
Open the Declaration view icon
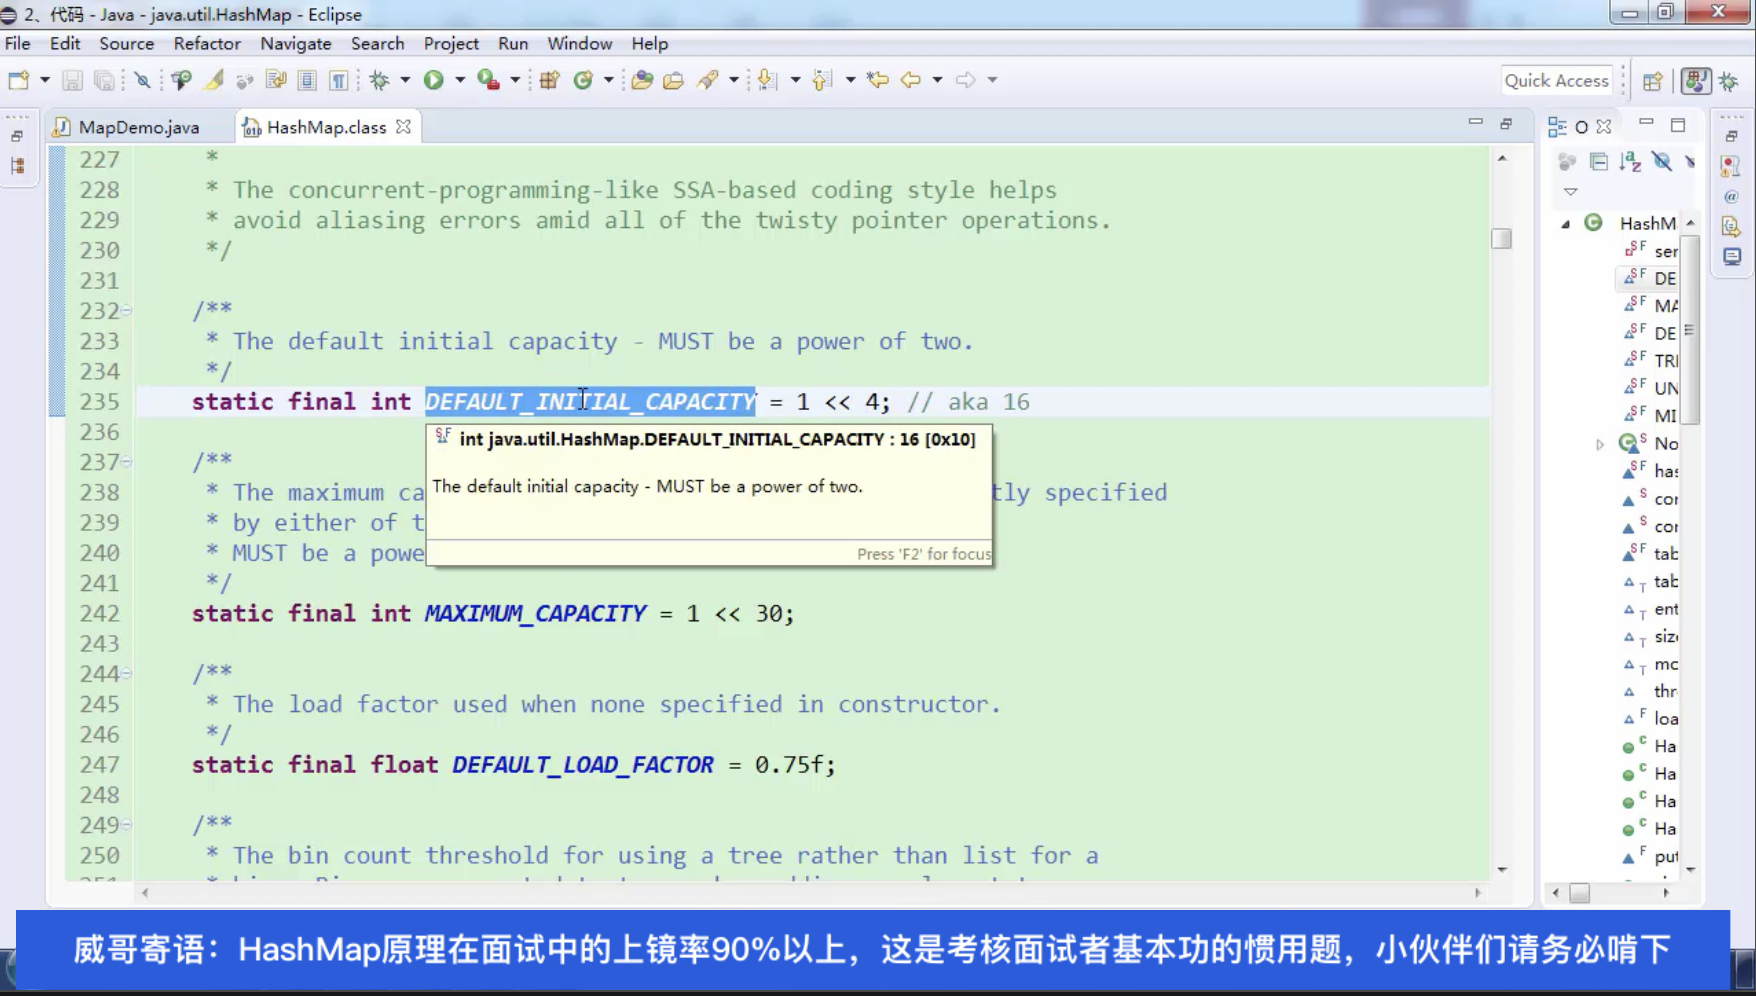pyautogui.click(x=1731, y=227)
